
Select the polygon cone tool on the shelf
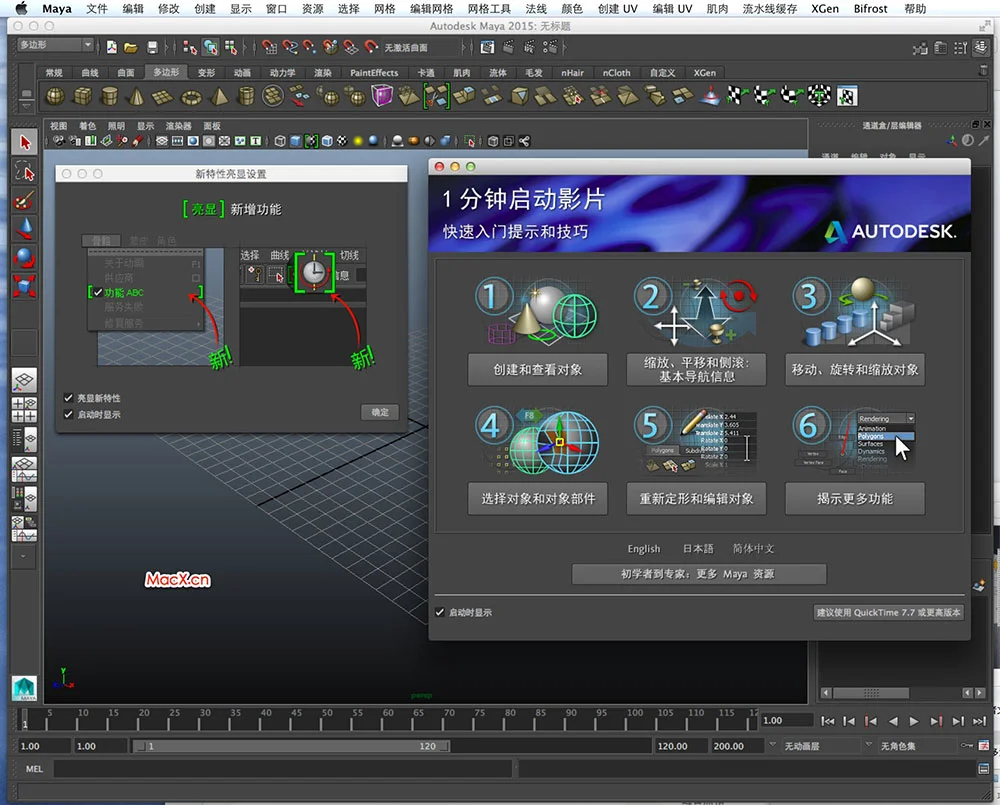137,95
